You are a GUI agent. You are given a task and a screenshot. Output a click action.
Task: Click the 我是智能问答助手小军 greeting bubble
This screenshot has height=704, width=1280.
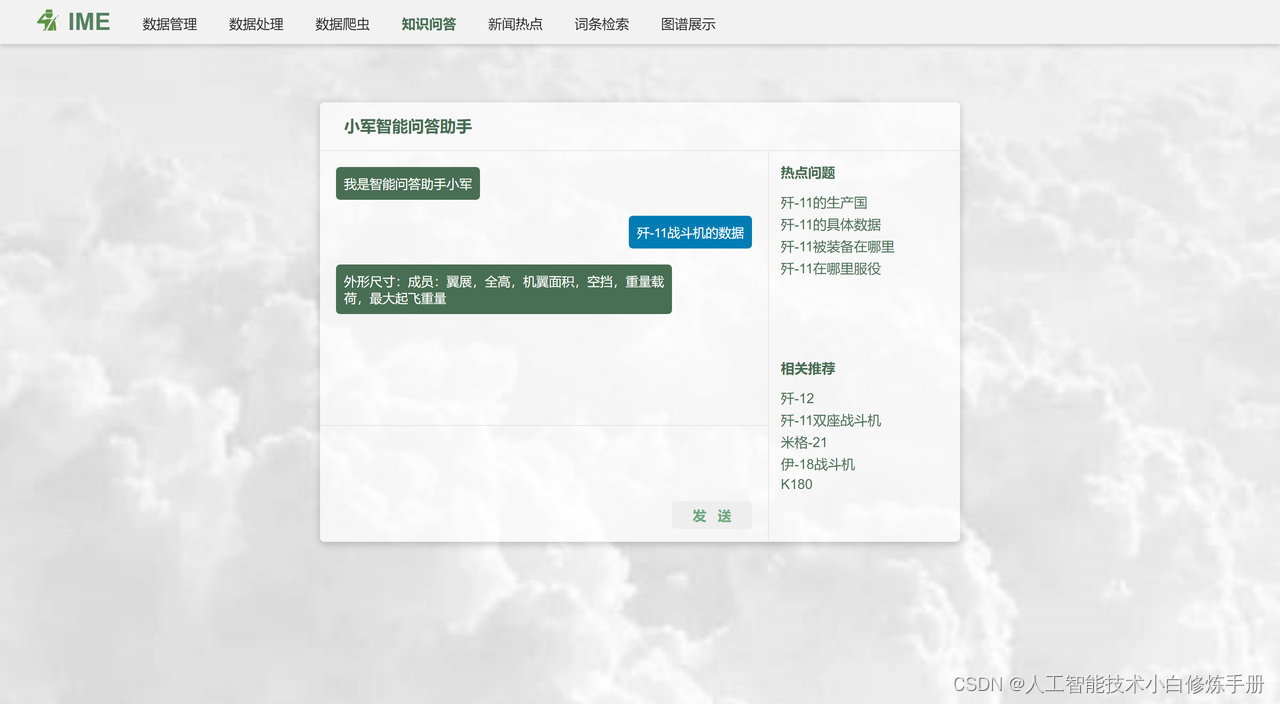pos(408,184)
